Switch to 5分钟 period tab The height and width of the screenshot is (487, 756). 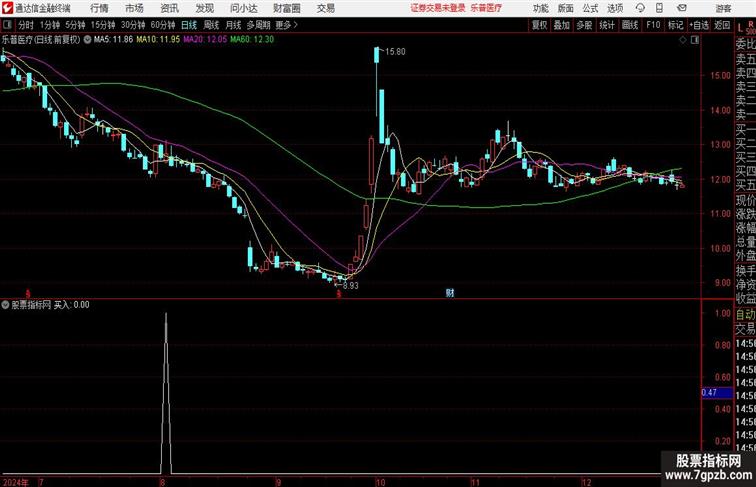[x=75, y=25]
